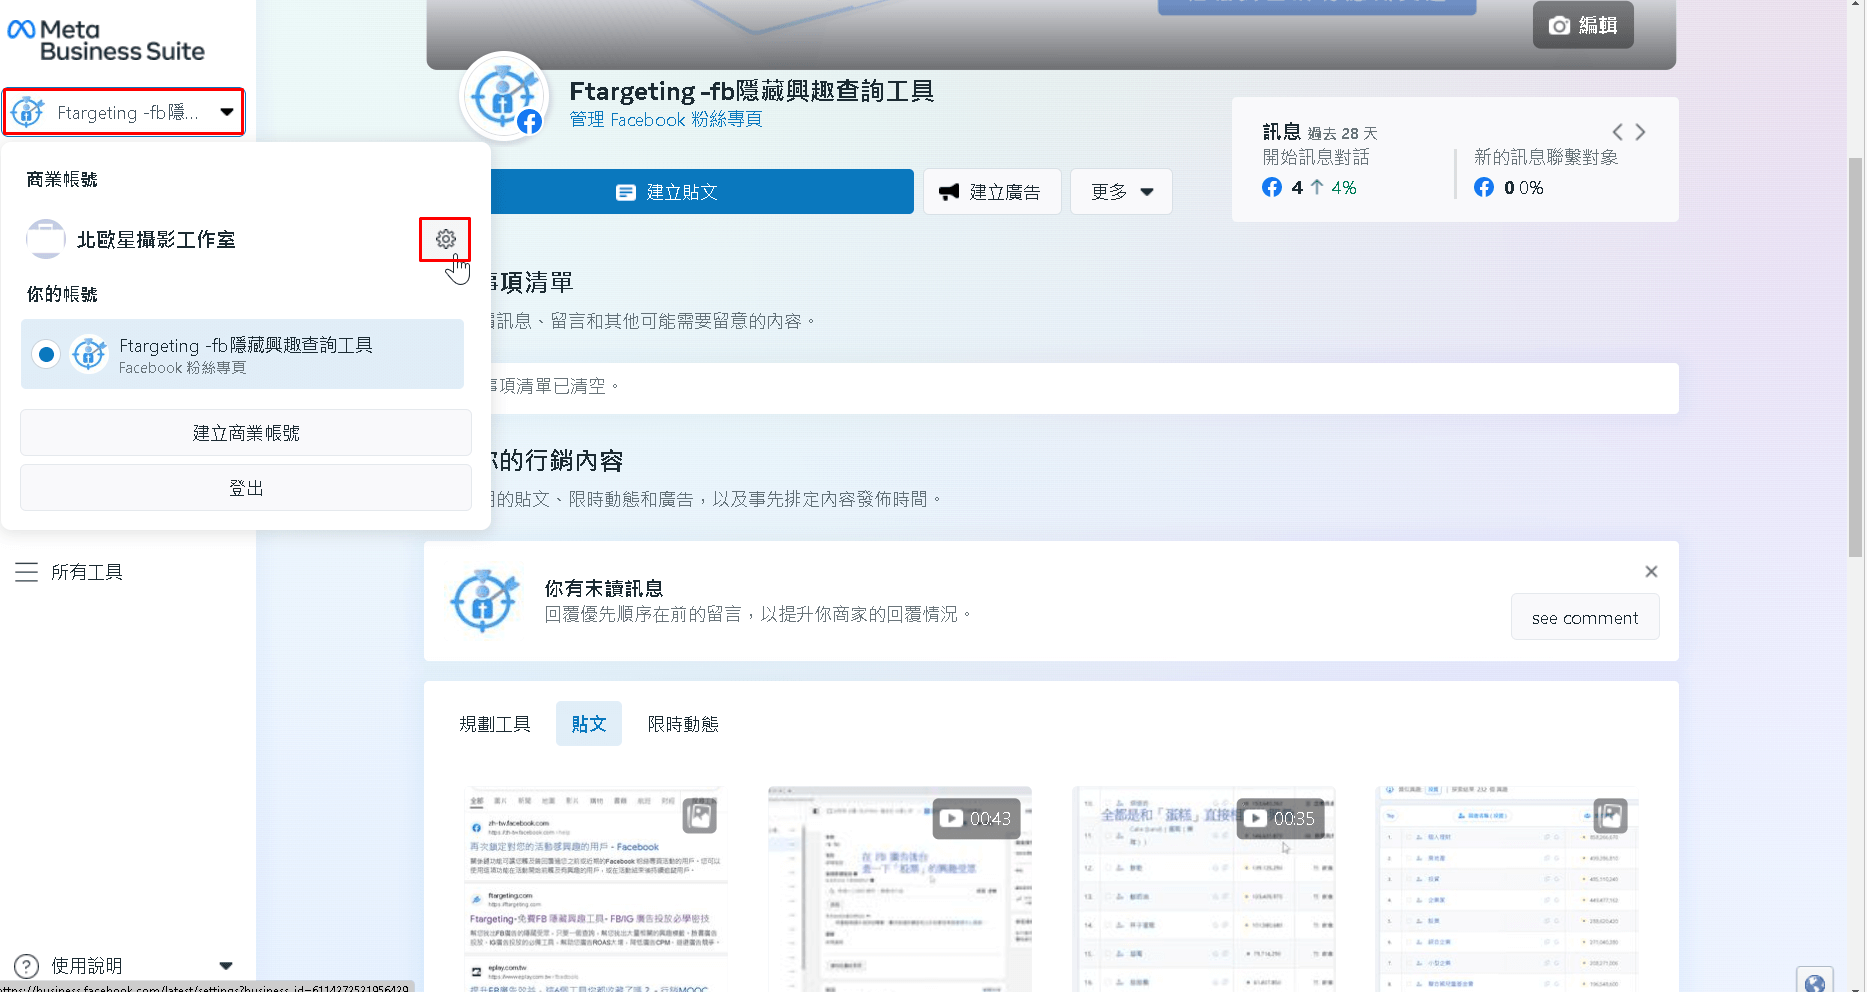
Task: Switch to 限時動態 tab
Action: (x=683, y=724)
